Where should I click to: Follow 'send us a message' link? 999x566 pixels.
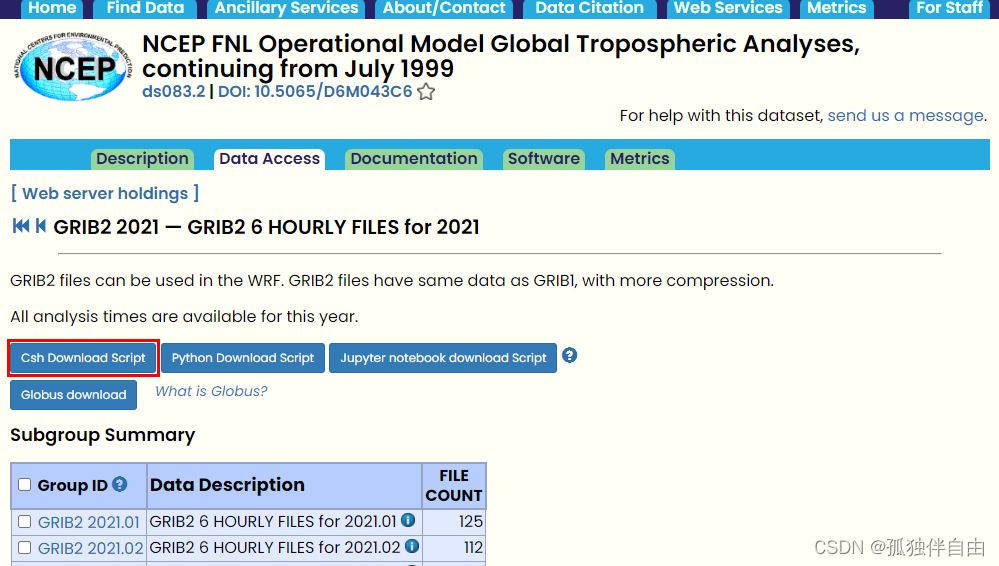point(905,115)
